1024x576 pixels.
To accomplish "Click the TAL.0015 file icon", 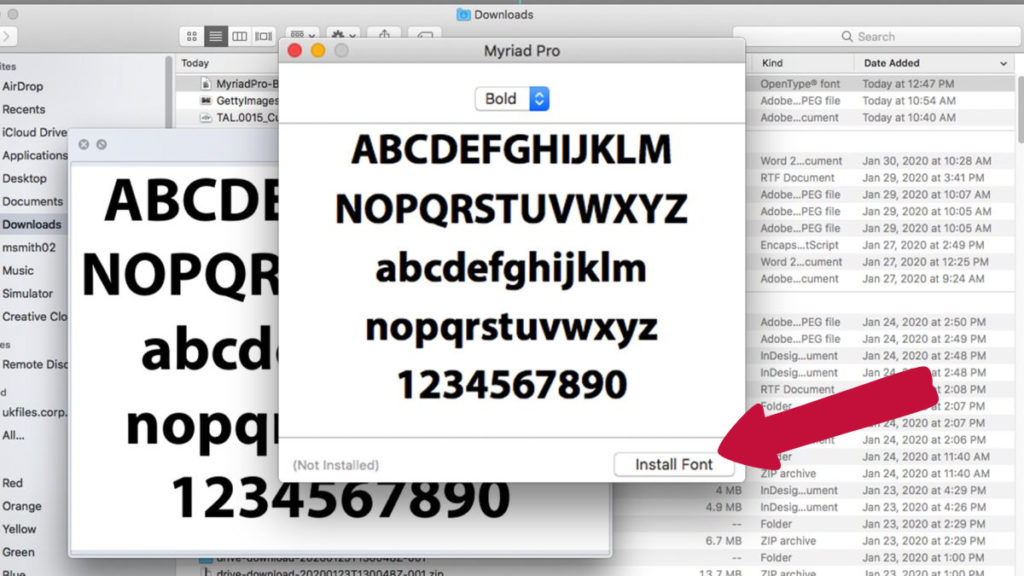I will pyautogui.click(x=206, y=118).
